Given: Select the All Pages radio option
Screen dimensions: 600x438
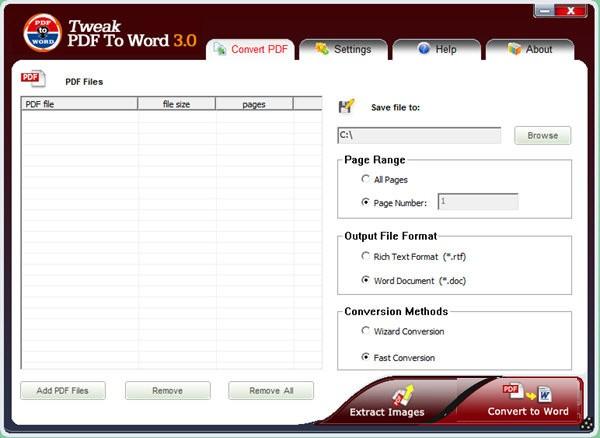Looking at the screenshot, I should [x=366, y=179].
